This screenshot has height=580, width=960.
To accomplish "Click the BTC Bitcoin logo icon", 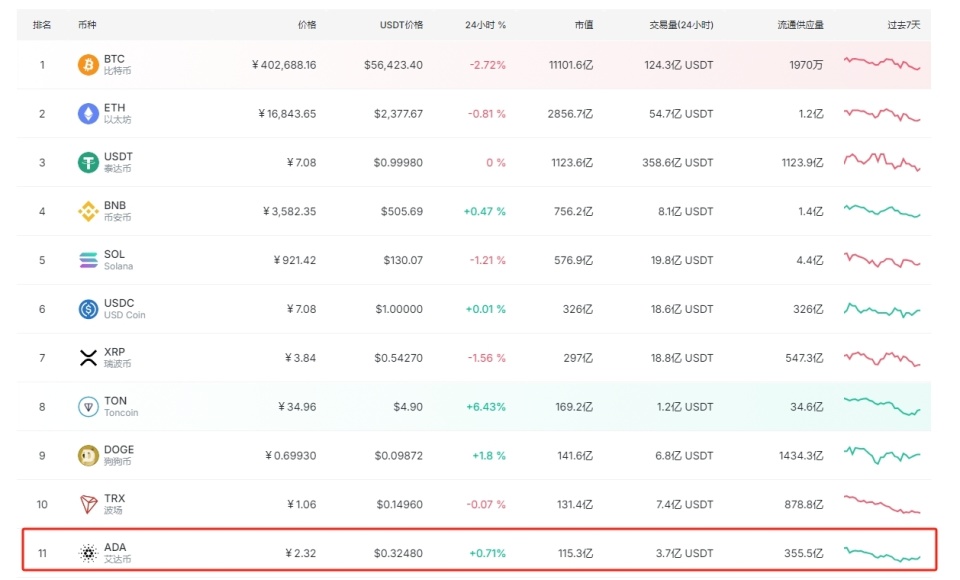I will click(88, 65).
